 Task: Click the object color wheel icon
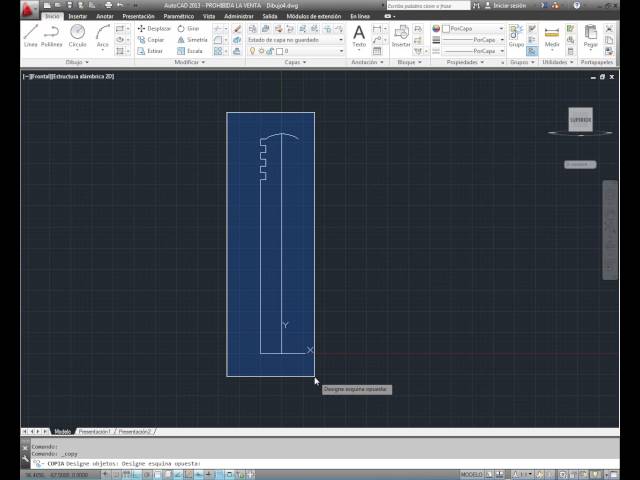[x=436, y=29]
